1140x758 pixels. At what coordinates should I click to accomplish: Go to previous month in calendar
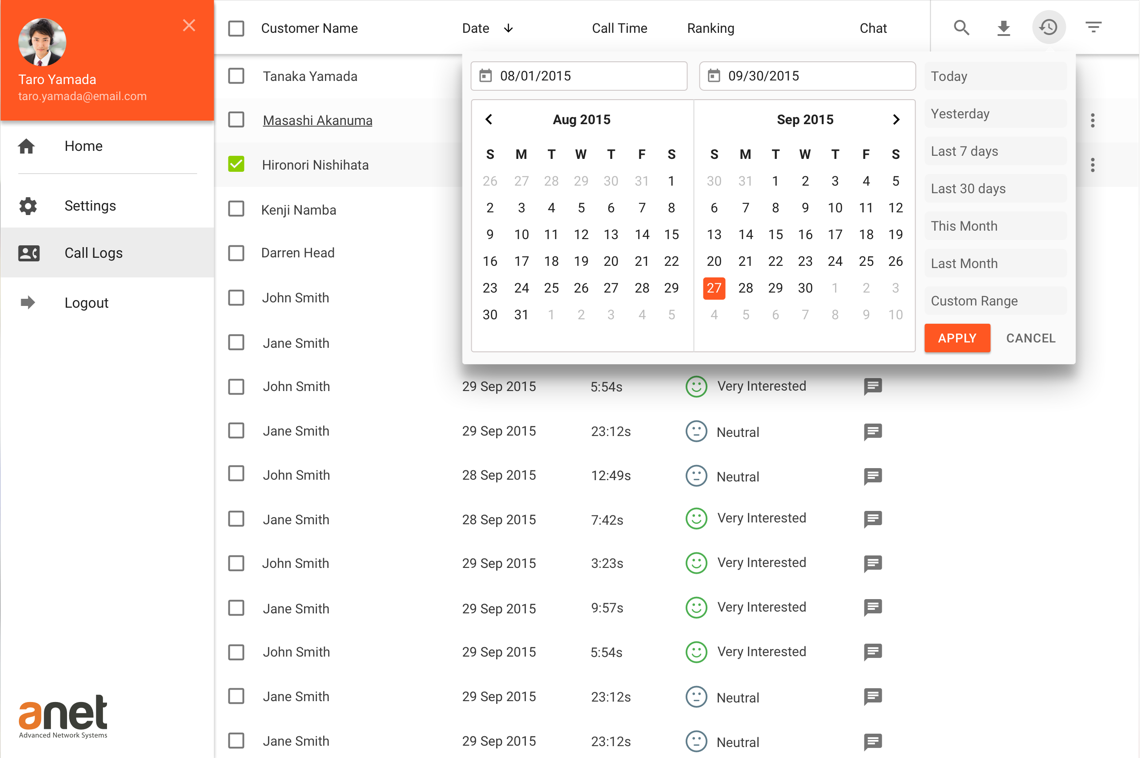489,120
